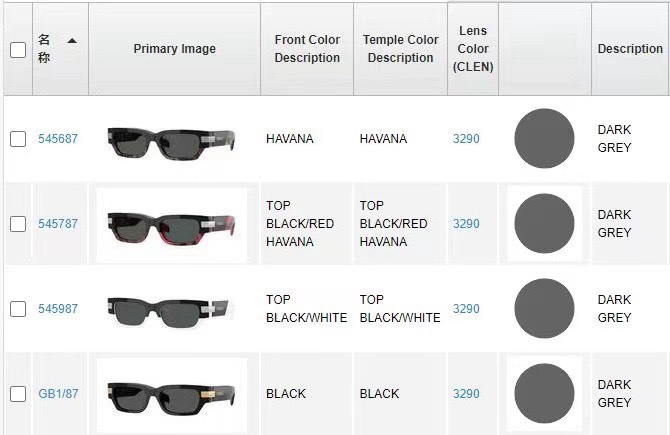Sort by Front Color Description header

pos(307,49)
